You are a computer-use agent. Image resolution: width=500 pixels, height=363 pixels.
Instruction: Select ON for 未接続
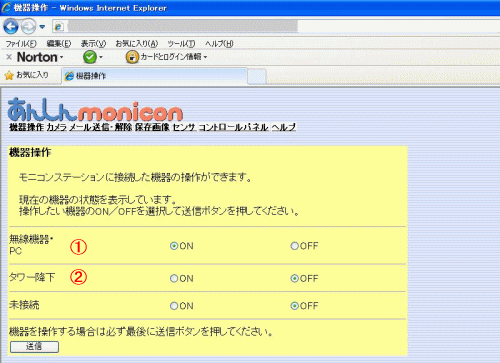pyautogui.click(x=174, y=306)
